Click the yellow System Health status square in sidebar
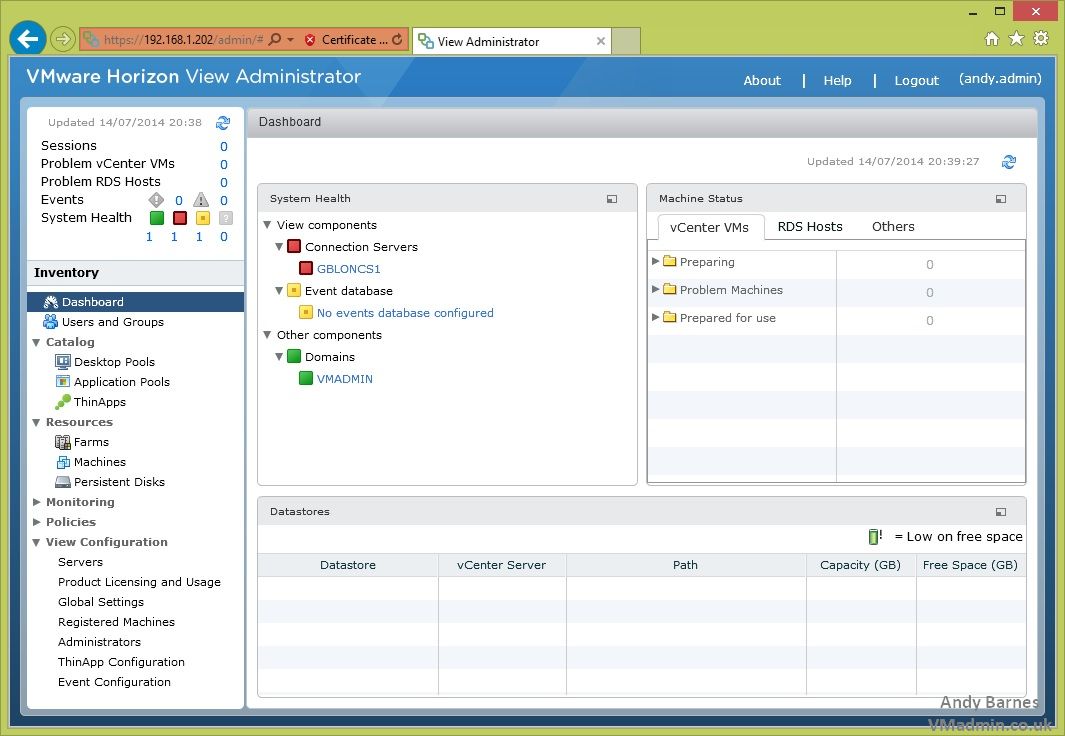1065x736 pixels. coord(202,218)
